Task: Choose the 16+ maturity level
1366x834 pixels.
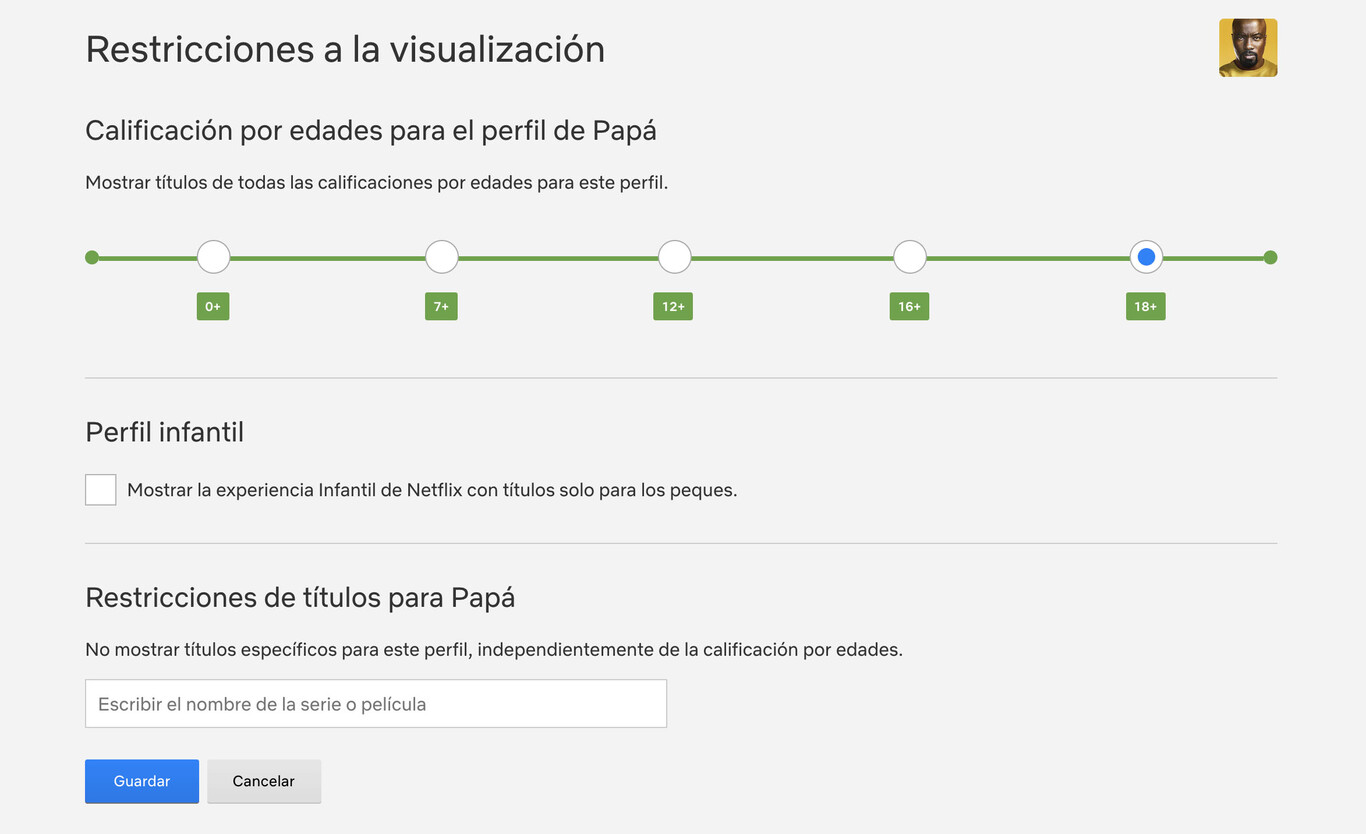Action: [909, 256]
